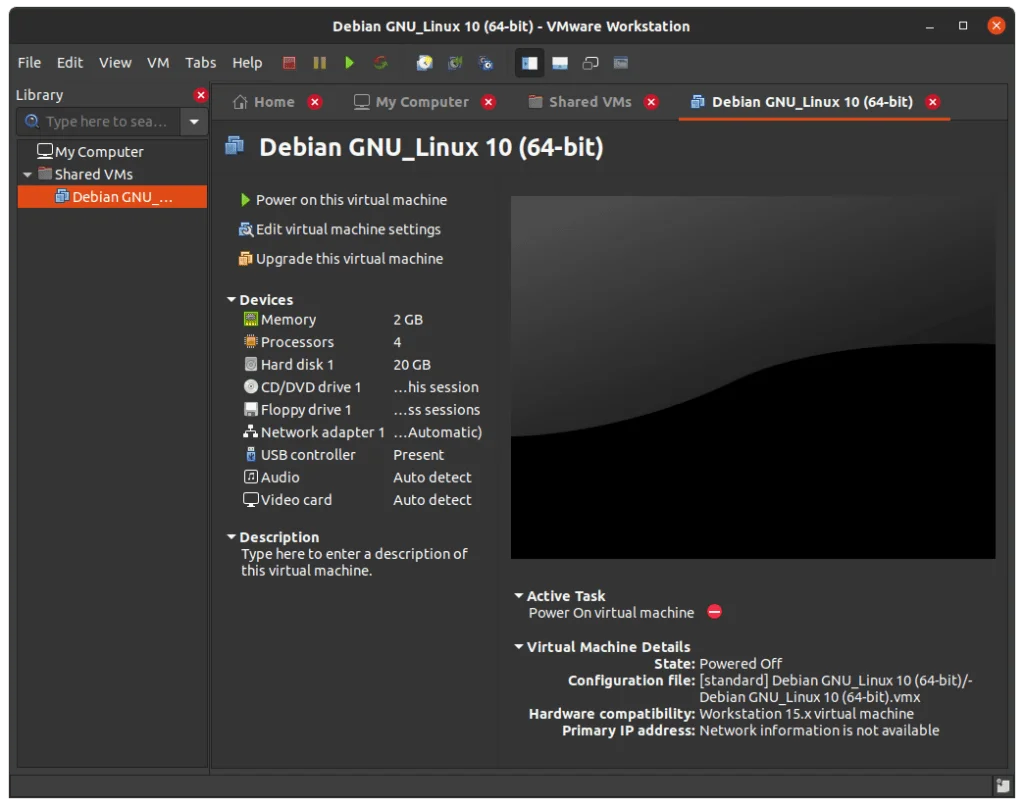Click the Suspend (pause) toolbar icon
This screenshot has width=1024, height=807.
pos(319,63)
